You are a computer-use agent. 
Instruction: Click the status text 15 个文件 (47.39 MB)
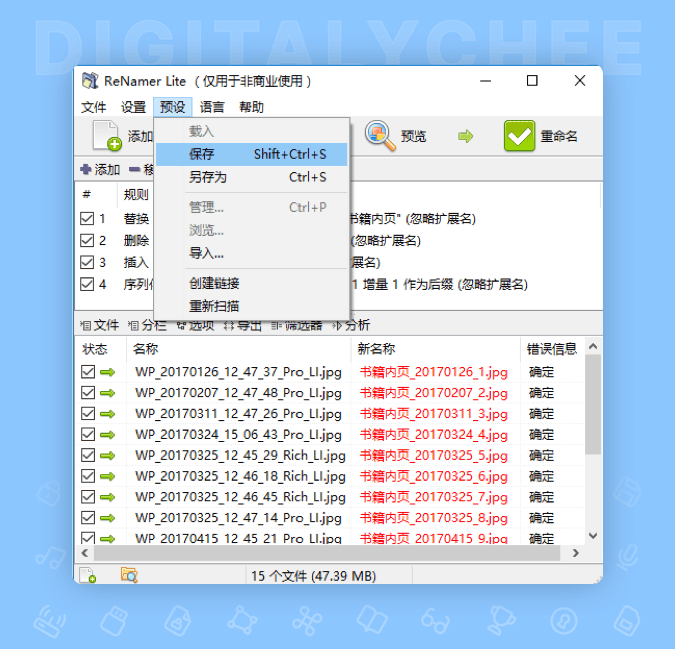(x=313, y=576)
